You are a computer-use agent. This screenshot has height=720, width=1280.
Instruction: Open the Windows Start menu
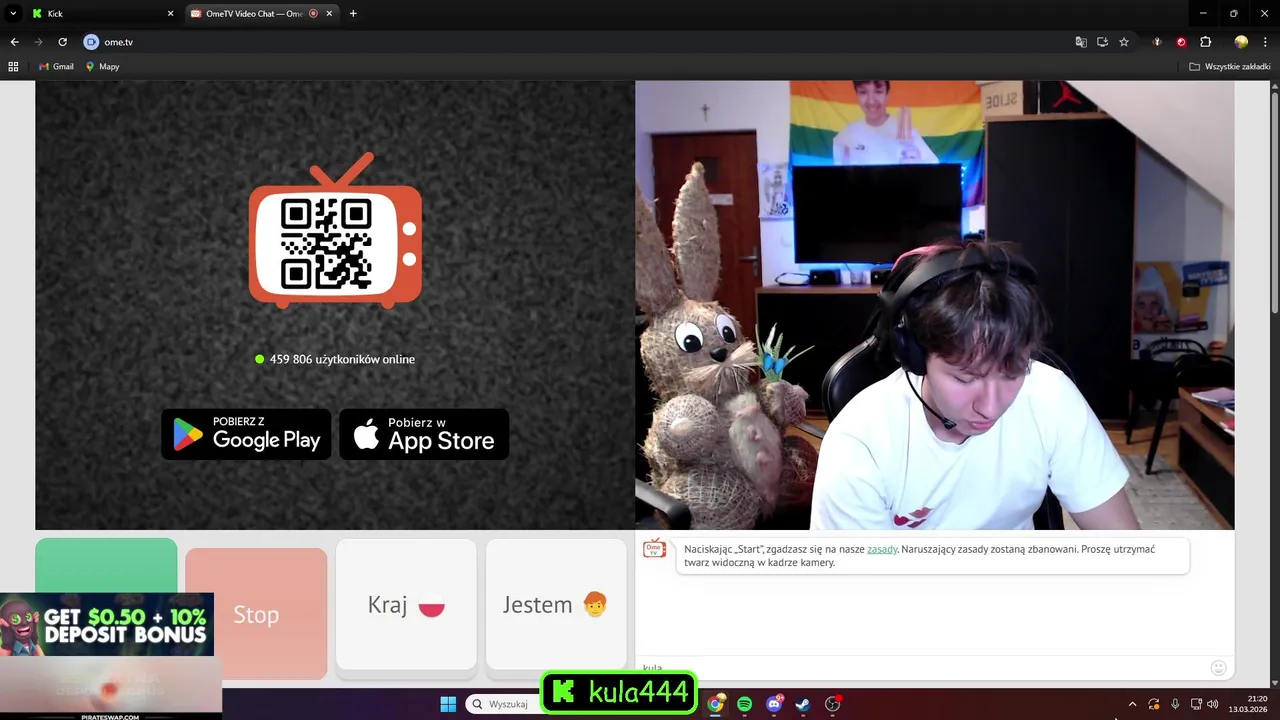tap(448, 704)
